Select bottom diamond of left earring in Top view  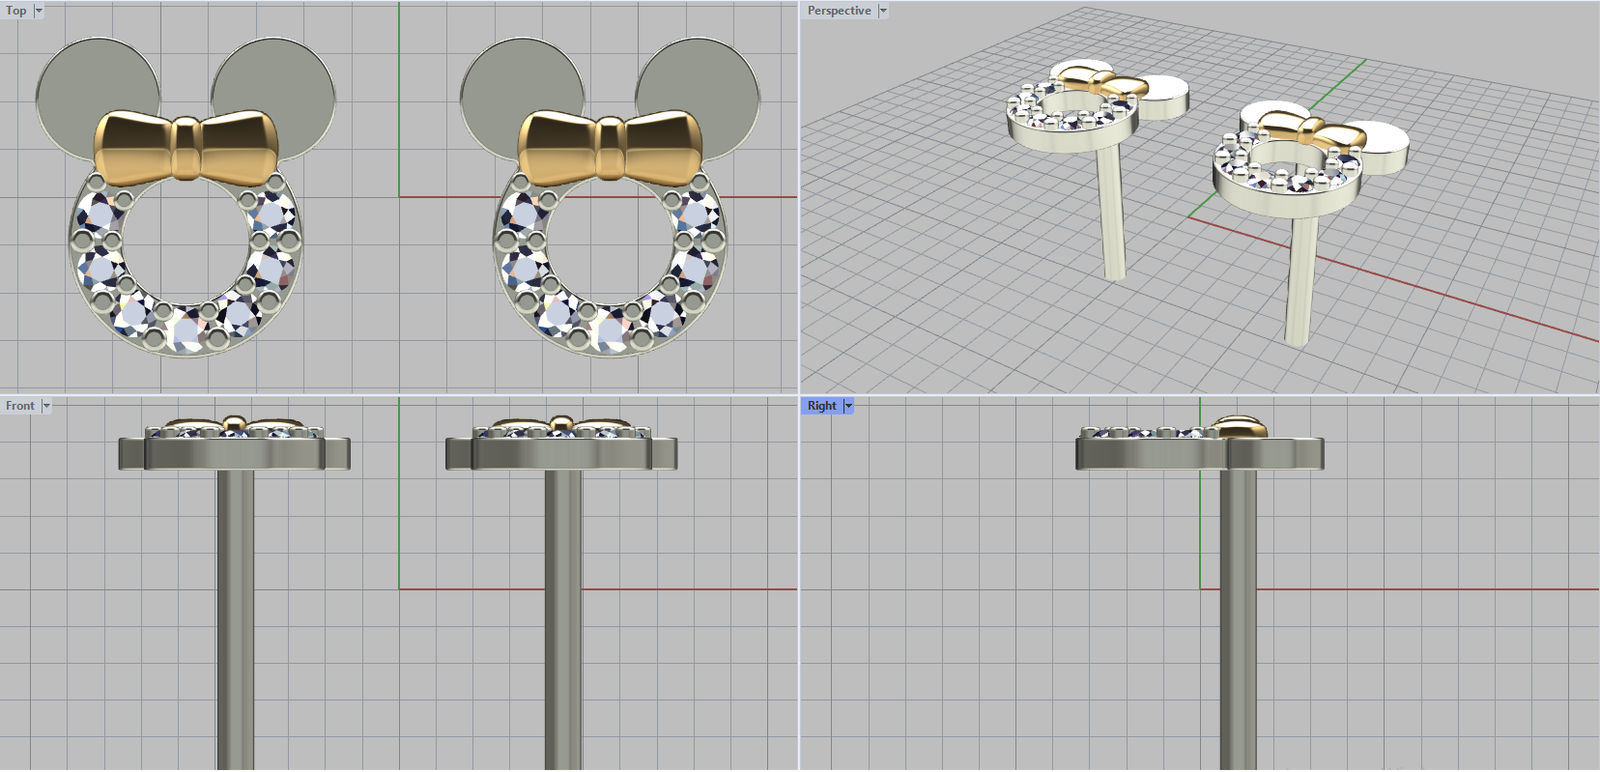187,328
